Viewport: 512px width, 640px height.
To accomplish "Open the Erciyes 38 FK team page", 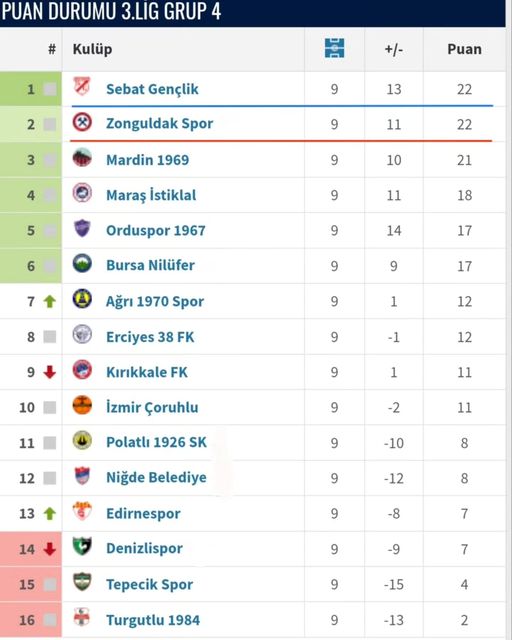I will (150, 337).
